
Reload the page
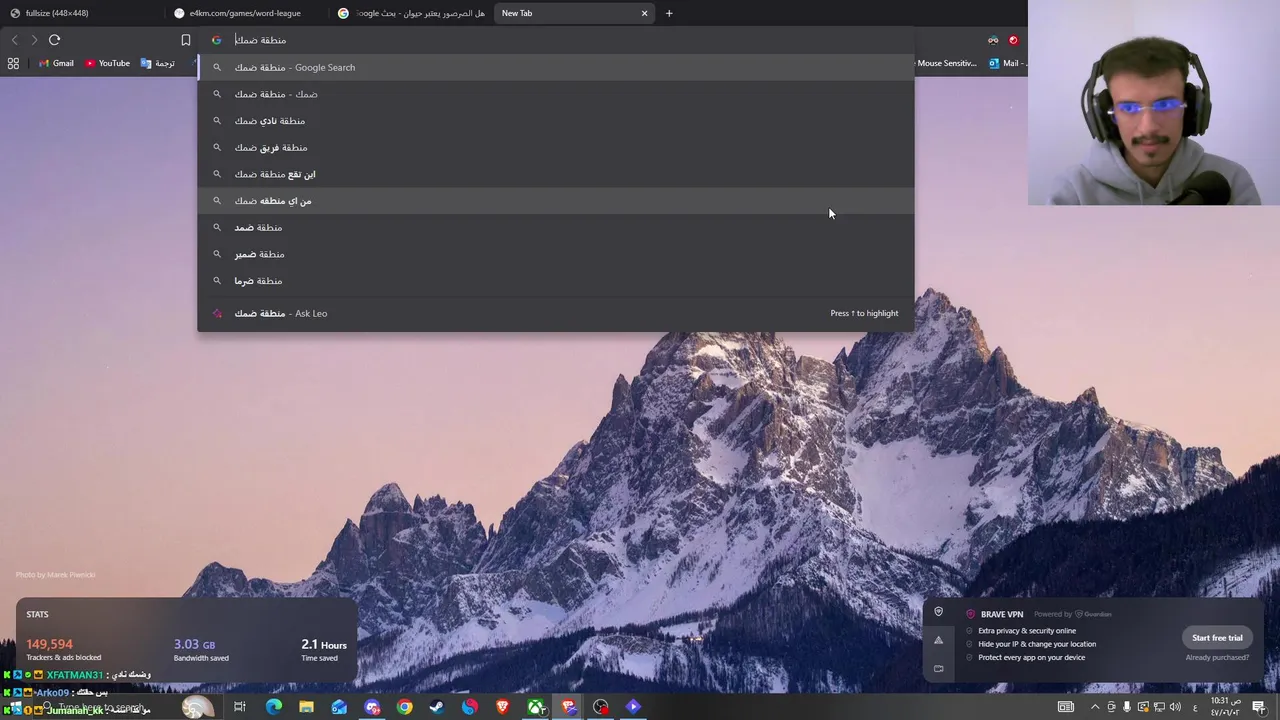[x=54, y=40]
